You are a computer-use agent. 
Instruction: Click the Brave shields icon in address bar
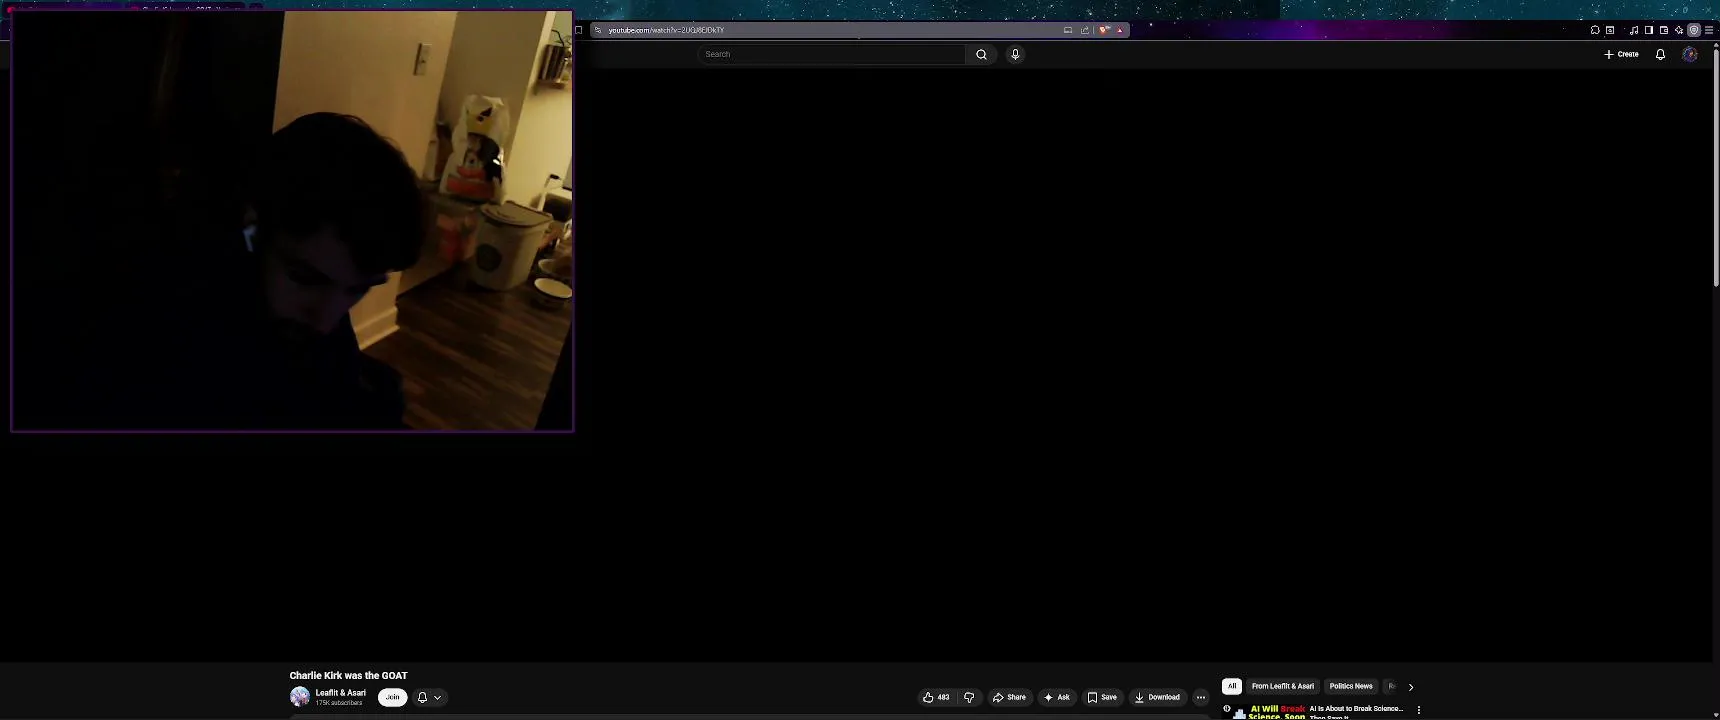pos(1104,30)
